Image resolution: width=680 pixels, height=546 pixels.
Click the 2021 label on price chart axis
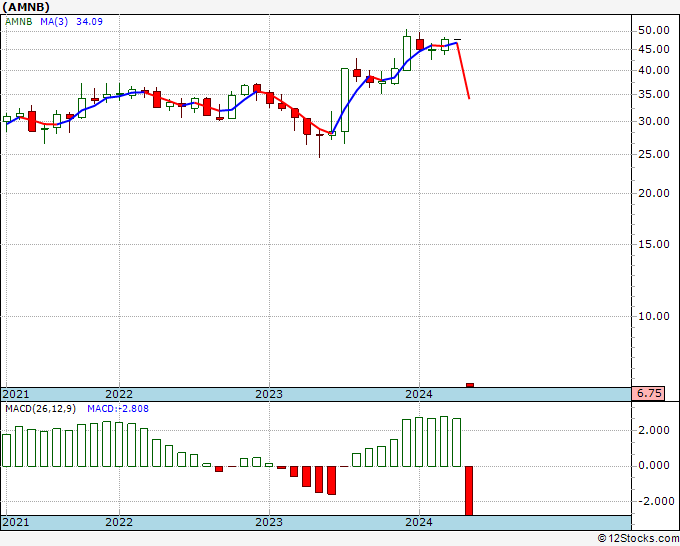(16, 394)
